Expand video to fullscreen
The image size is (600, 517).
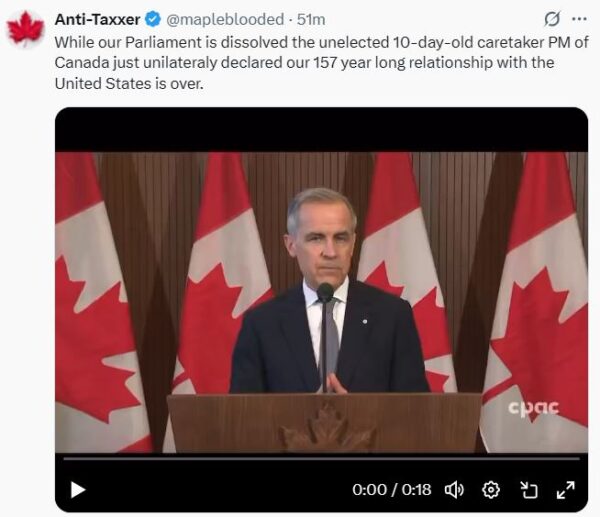pos(565,489)
